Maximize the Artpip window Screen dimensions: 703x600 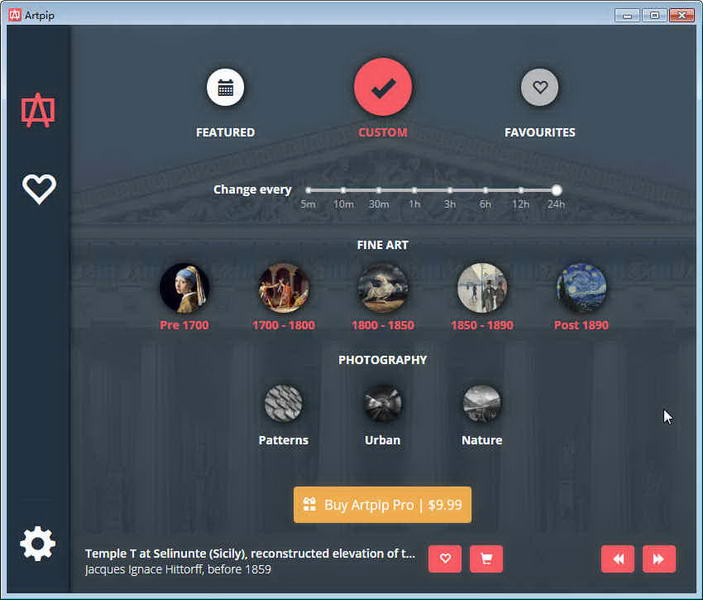655,15
